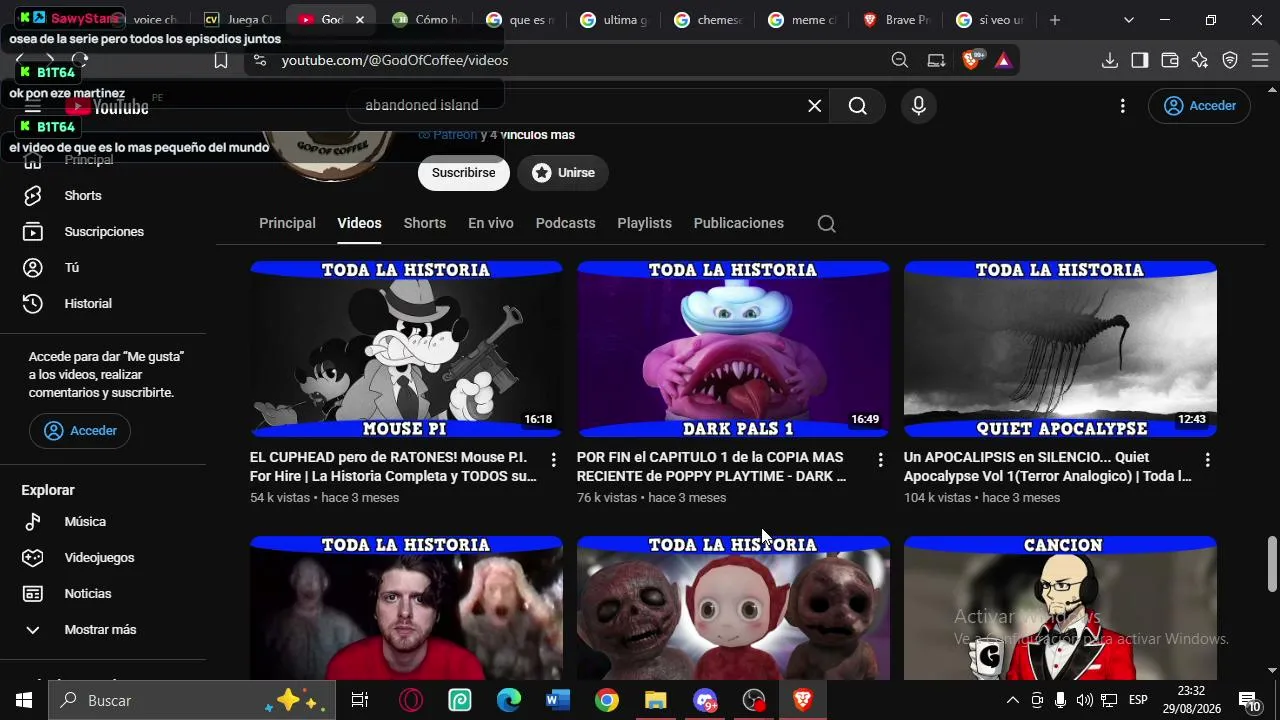
Task: Search within the channel using the magnifier
Action: coord(826,224)
